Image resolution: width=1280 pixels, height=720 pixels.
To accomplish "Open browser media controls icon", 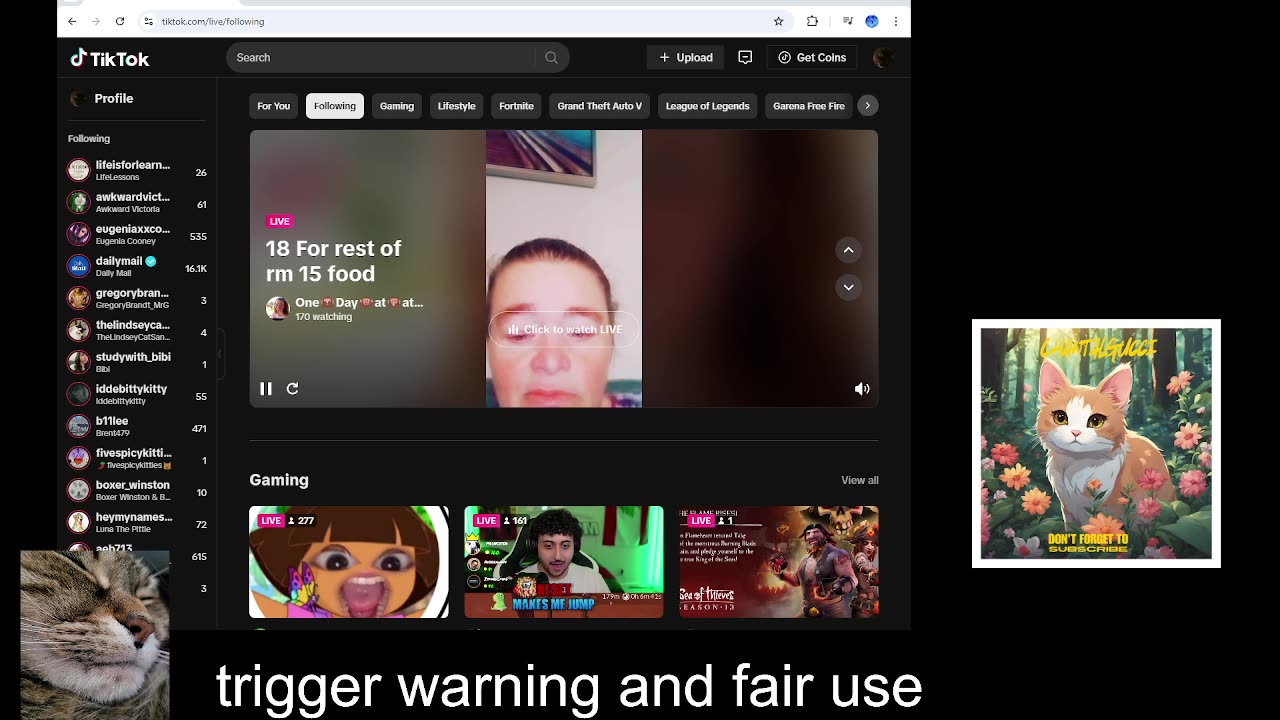I will click(x=848, y=21).
